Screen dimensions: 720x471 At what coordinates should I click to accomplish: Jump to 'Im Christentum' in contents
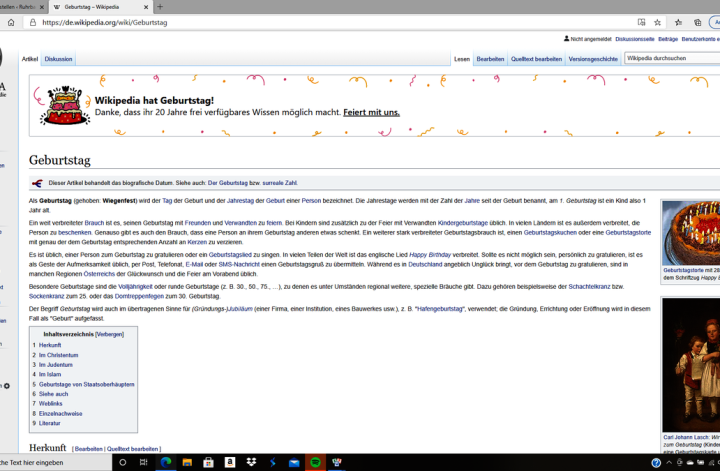58,355
